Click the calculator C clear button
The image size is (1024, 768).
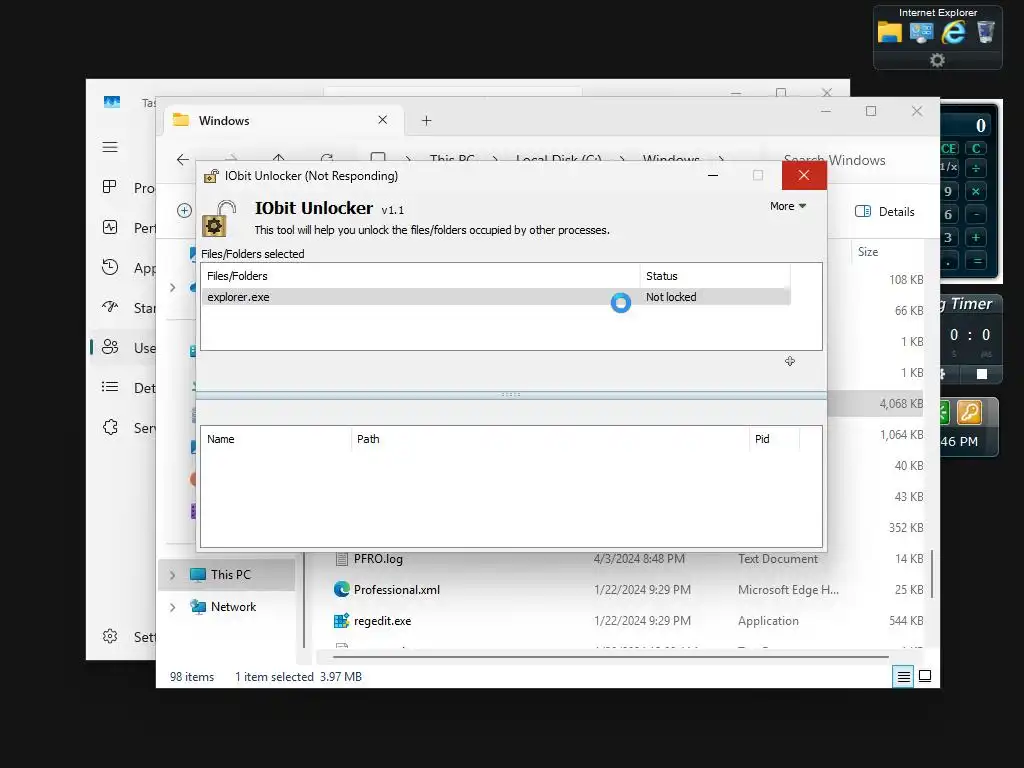[x=976, y=148]
